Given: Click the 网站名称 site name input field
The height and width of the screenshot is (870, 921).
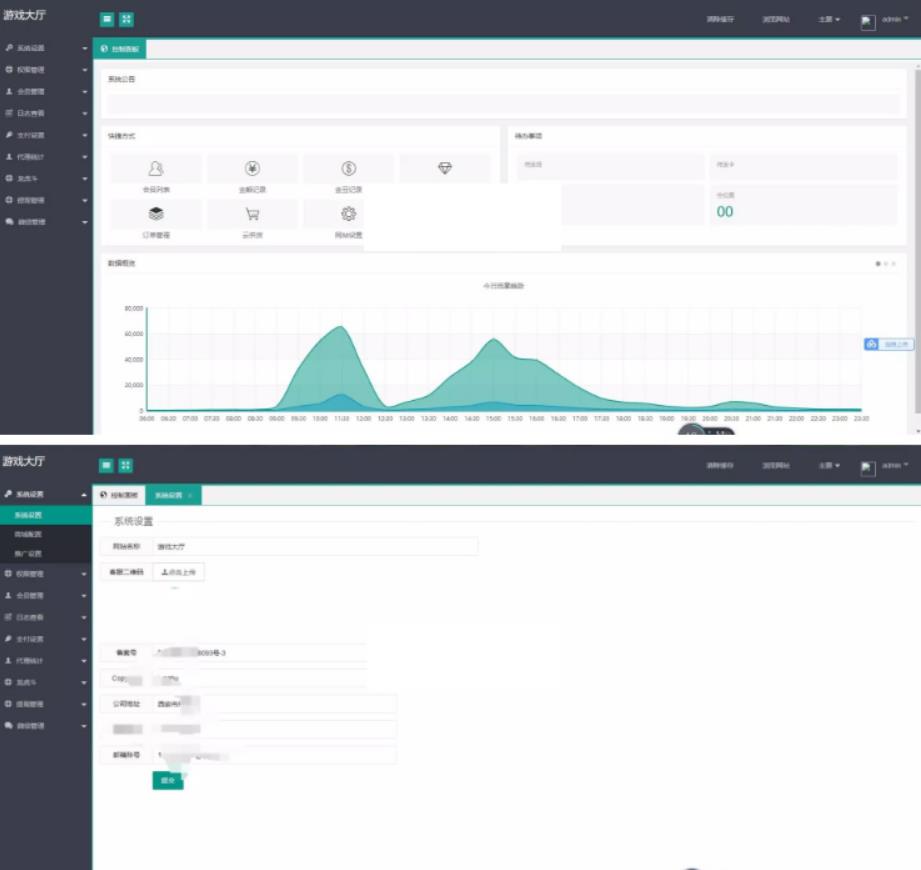Looking at the screenshot, I should click(x=314, y=547).
